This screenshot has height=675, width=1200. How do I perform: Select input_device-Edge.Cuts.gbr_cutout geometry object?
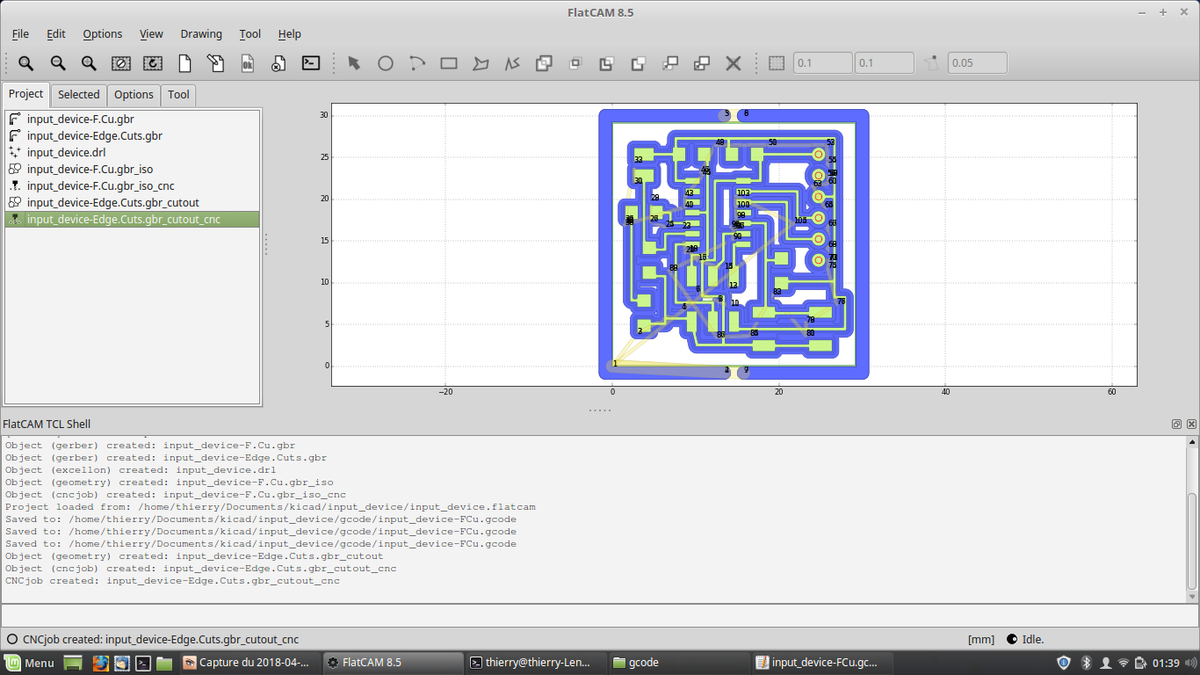132,202
